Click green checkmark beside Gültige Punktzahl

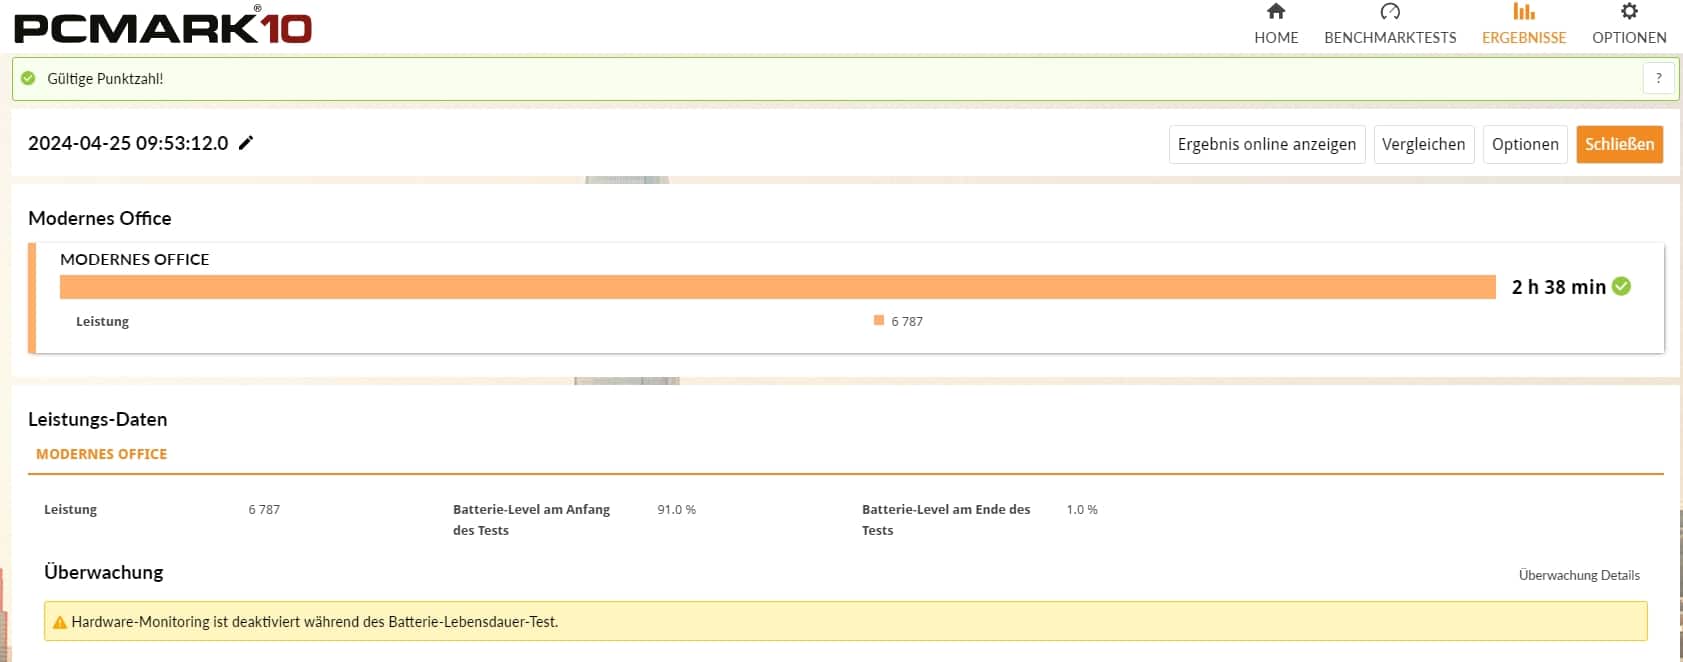click(28, 78)
